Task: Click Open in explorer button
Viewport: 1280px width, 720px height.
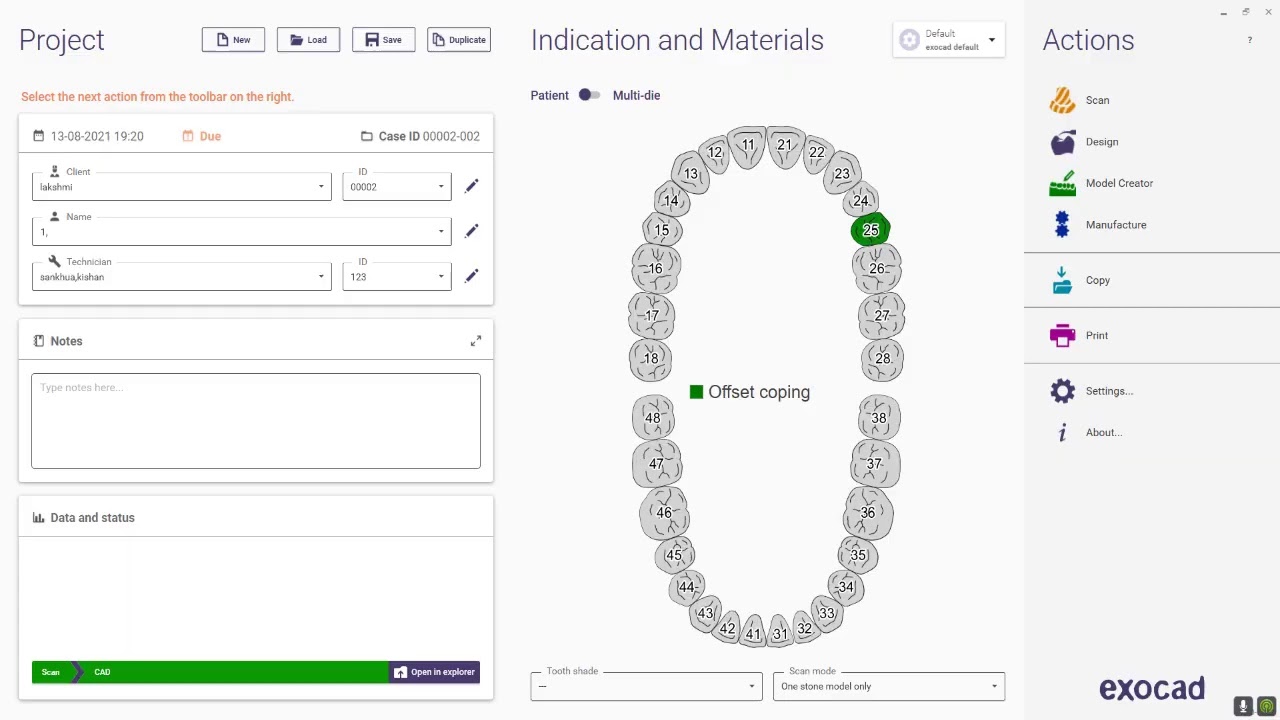Action: (434, 672)
